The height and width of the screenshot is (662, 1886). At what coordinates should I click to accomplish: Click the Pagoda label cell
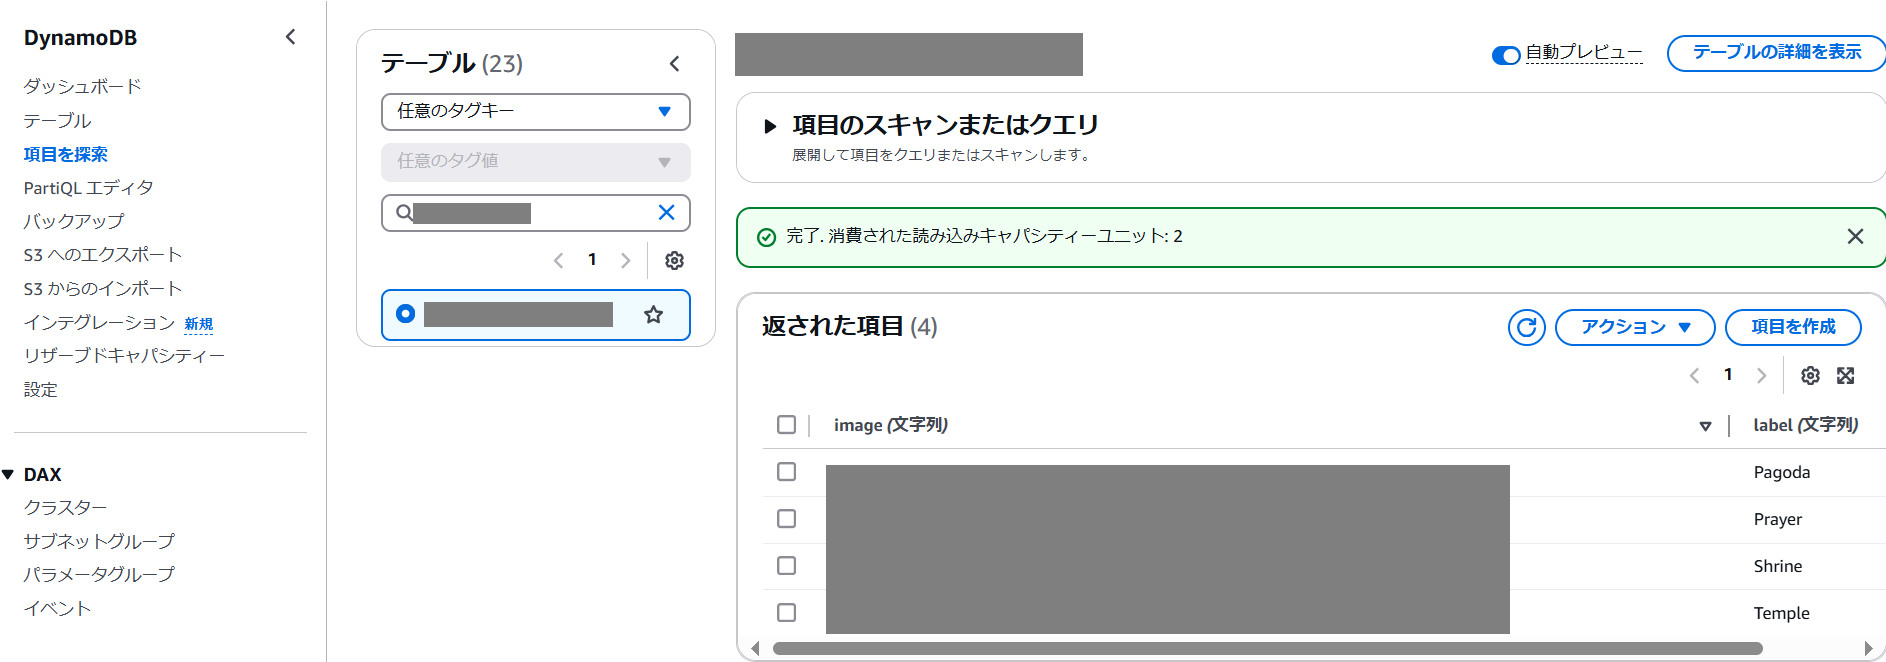click(x=1781, y=472)
